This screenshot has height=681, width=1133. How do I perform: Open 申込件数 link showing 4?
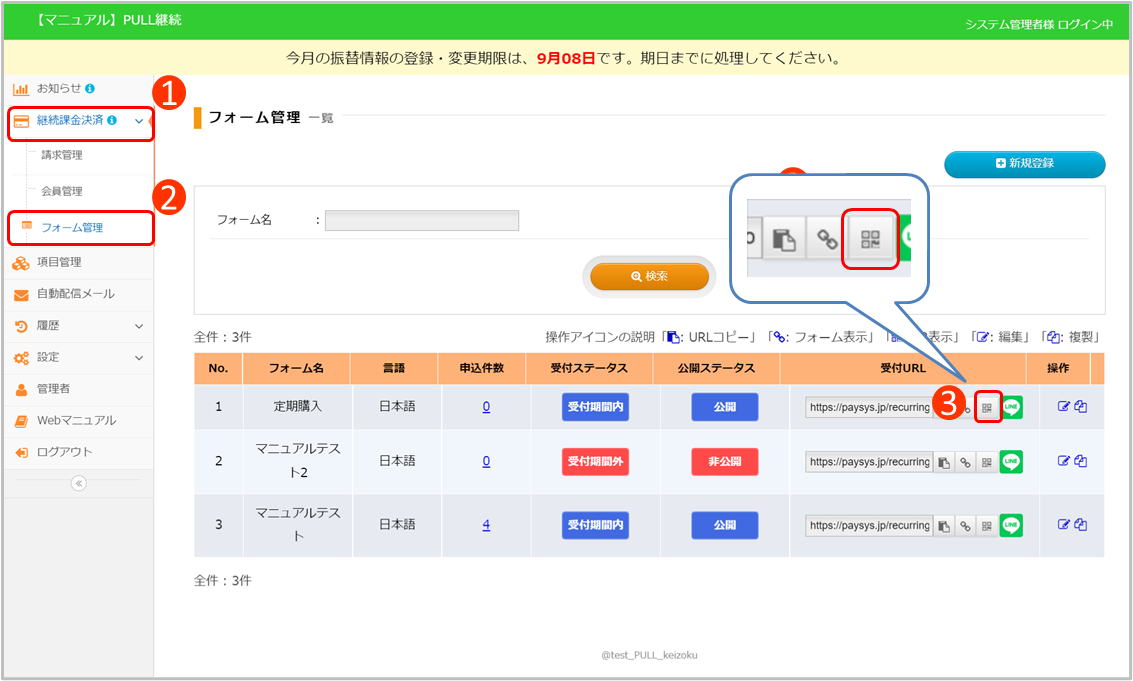pos(486,525)
